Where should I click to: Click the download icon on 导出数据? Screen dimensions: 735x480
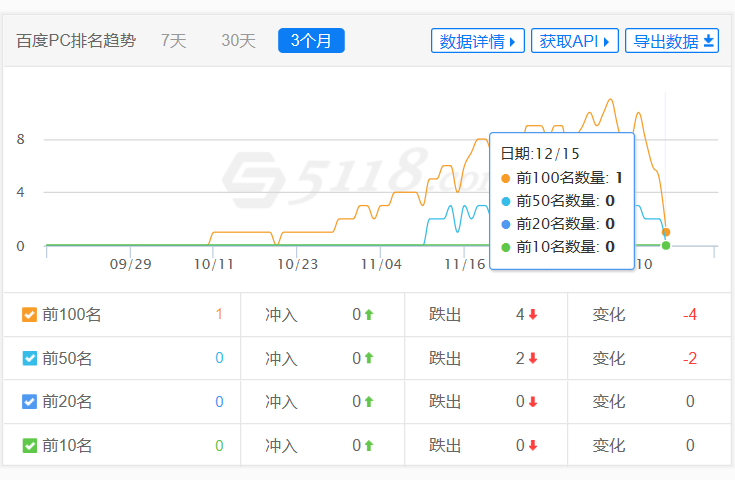[709, 41]
